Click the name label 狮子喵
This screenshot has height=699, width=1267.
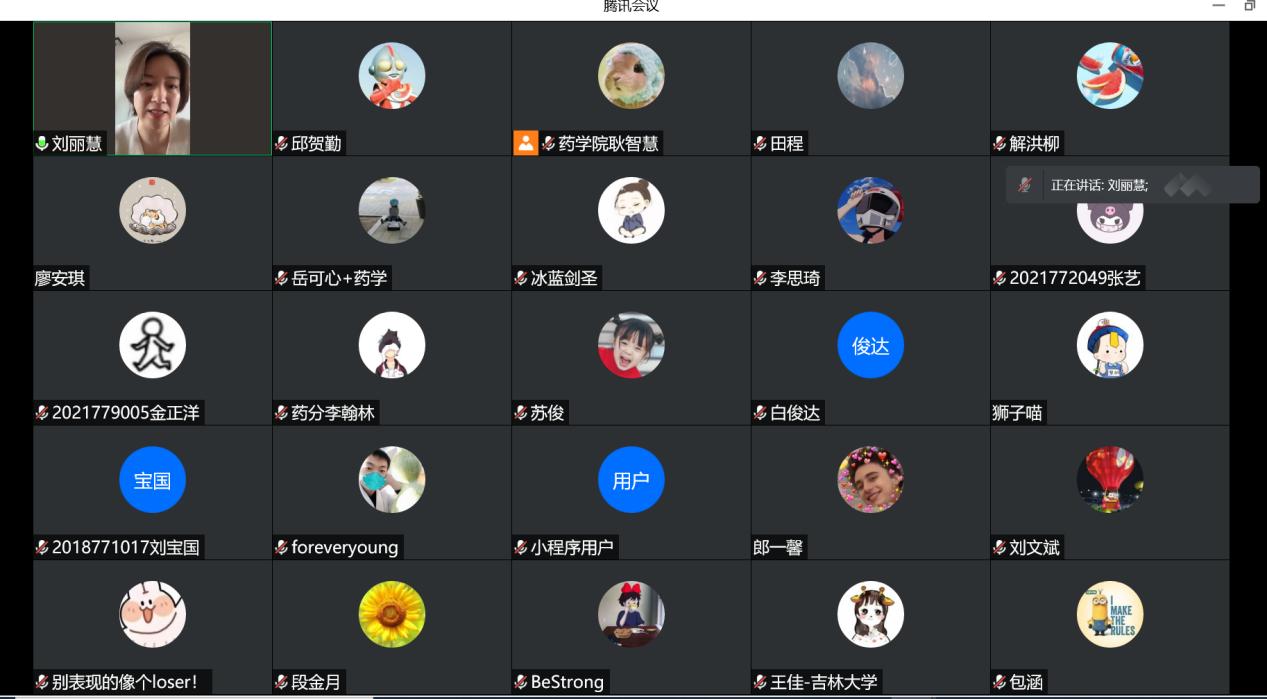pos(1018,412)
